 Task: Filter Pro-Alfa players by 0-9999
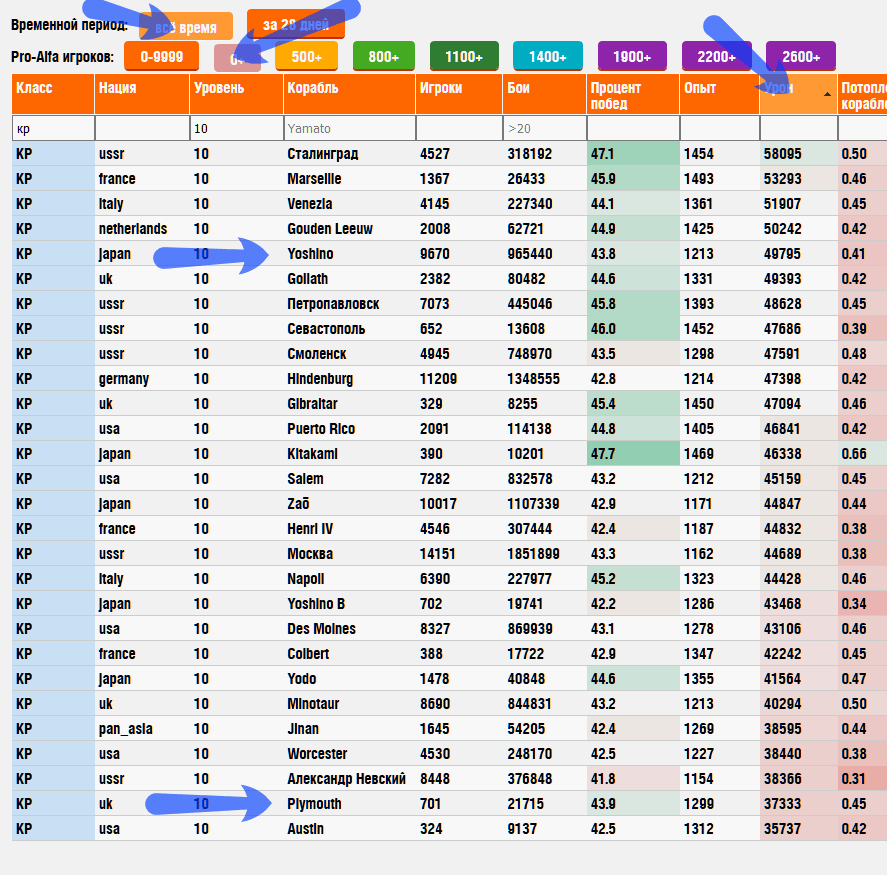pos(162,57)
